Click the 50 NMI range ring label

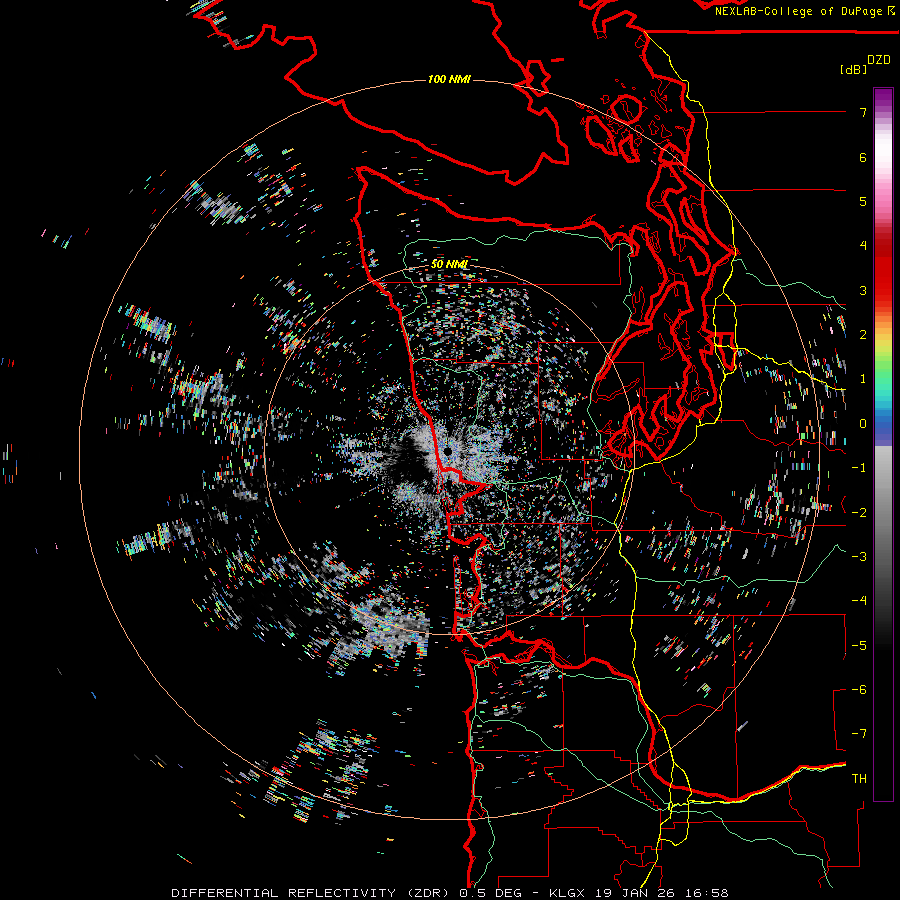point(449,264)
